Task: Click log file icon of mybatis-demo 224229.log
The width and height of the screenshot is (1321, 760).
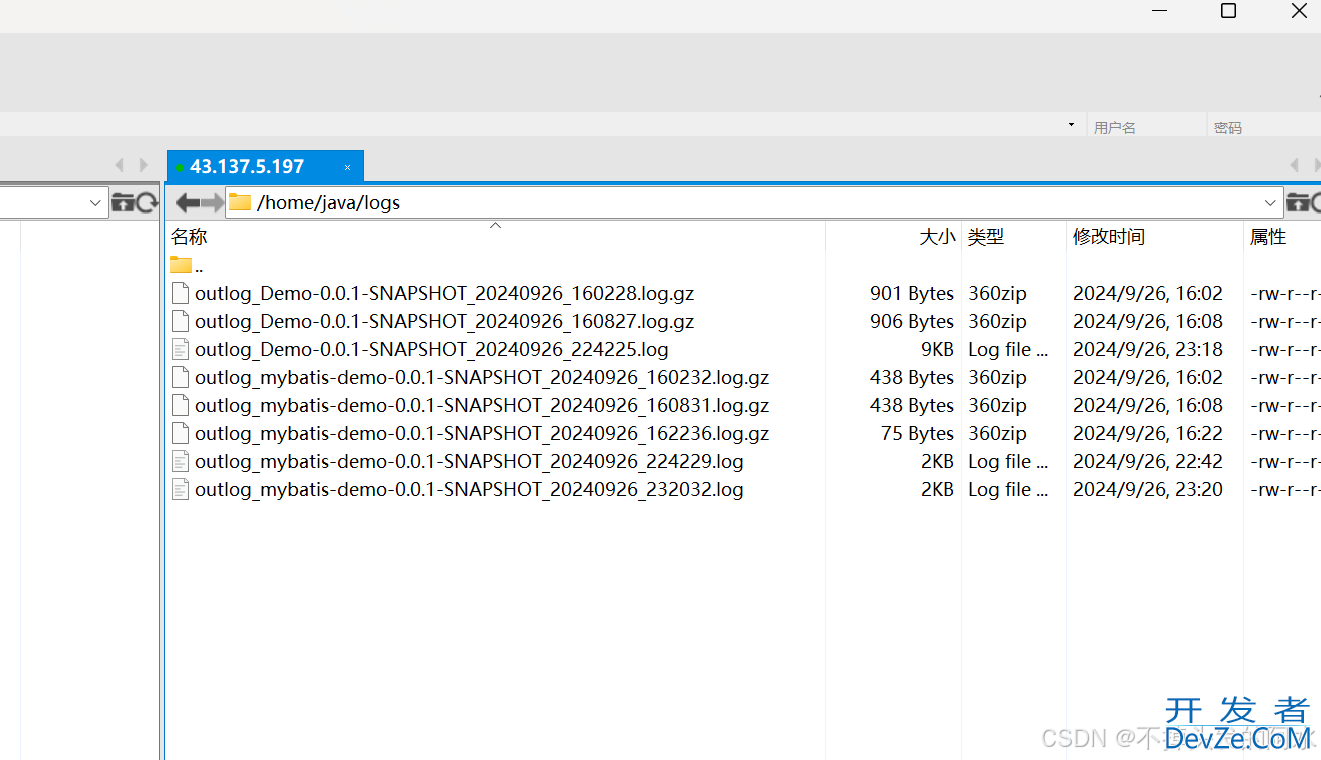Action: tap(180, 461)
